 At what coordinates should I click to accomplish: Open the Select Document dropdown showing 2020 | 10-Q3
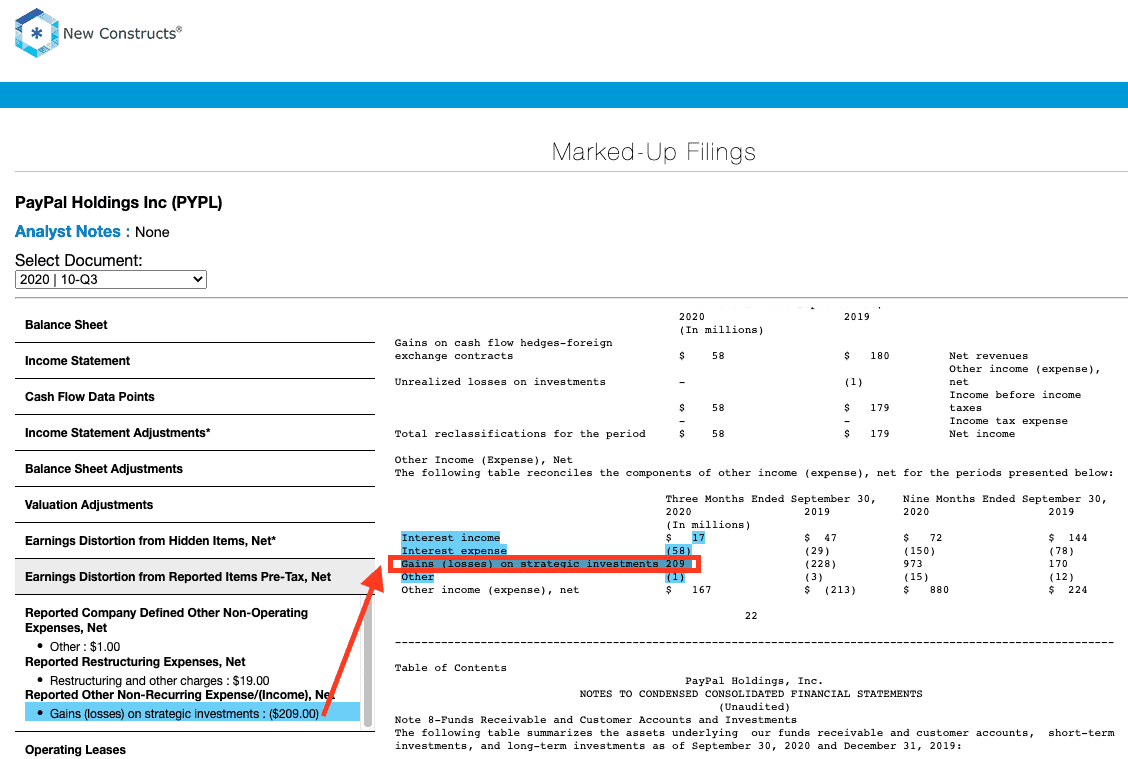click(x=111, y=279)
